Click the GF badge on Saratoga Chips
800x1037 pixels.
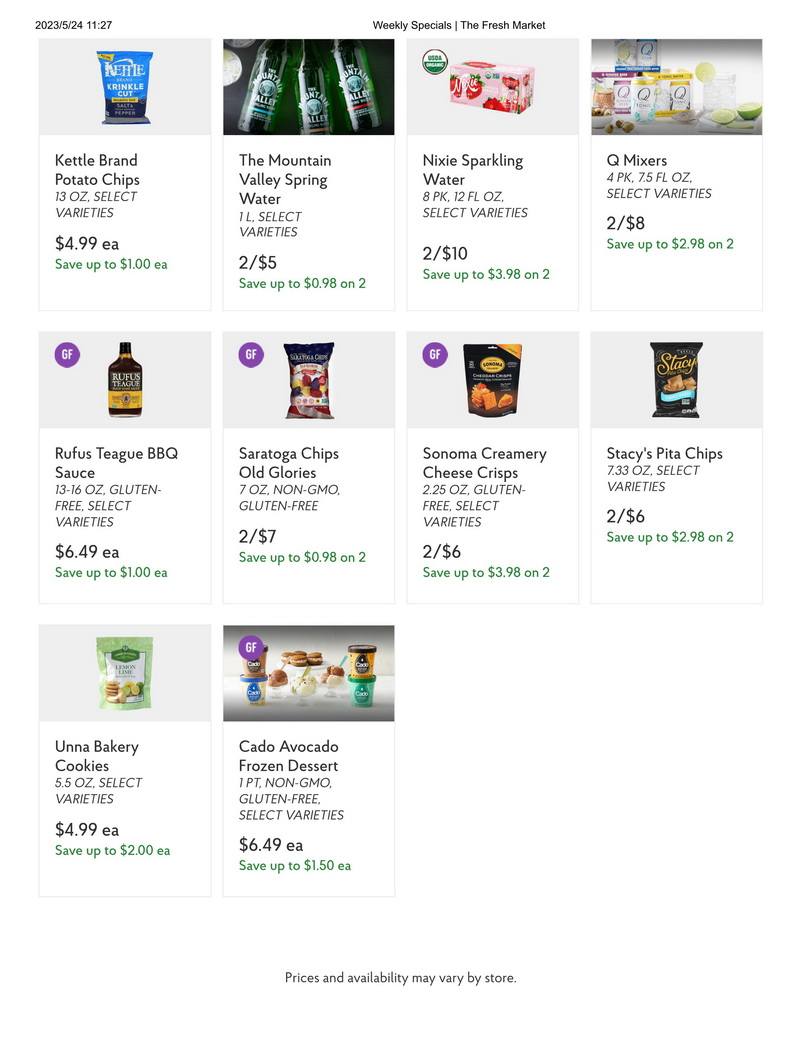[251, 354]
